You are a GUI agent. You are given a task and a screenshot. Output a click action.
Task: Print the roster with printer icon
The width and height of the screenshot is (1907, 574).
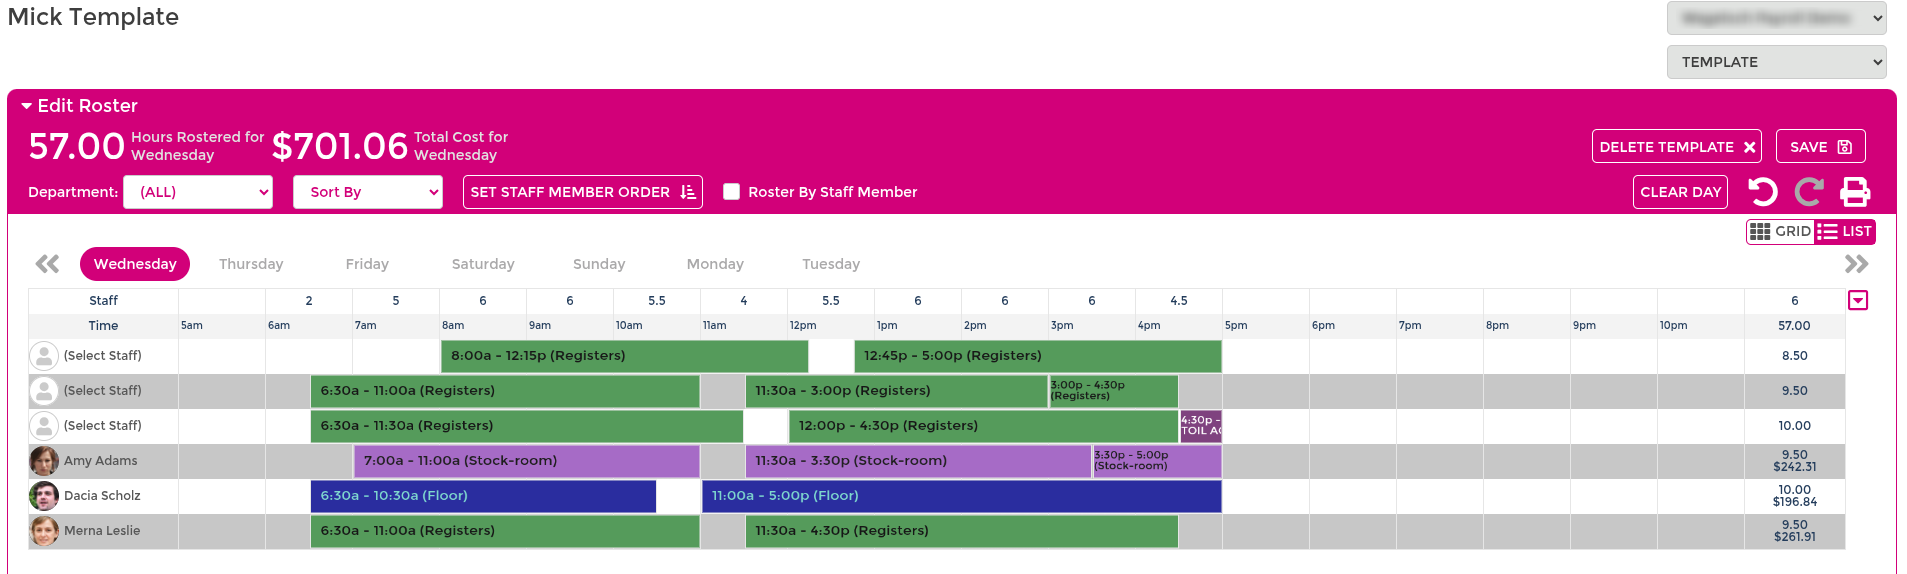point(1855,192)
